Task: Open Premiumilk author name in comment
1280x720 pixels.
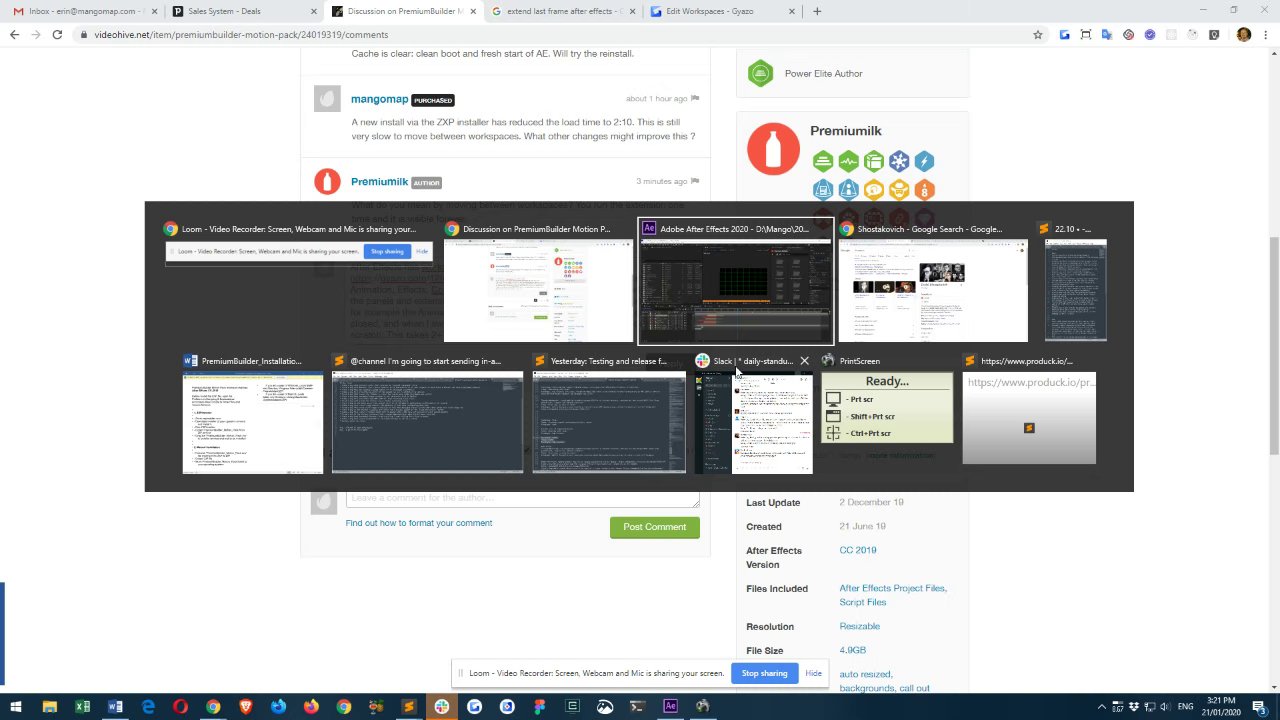Action: tap(379, 182)
